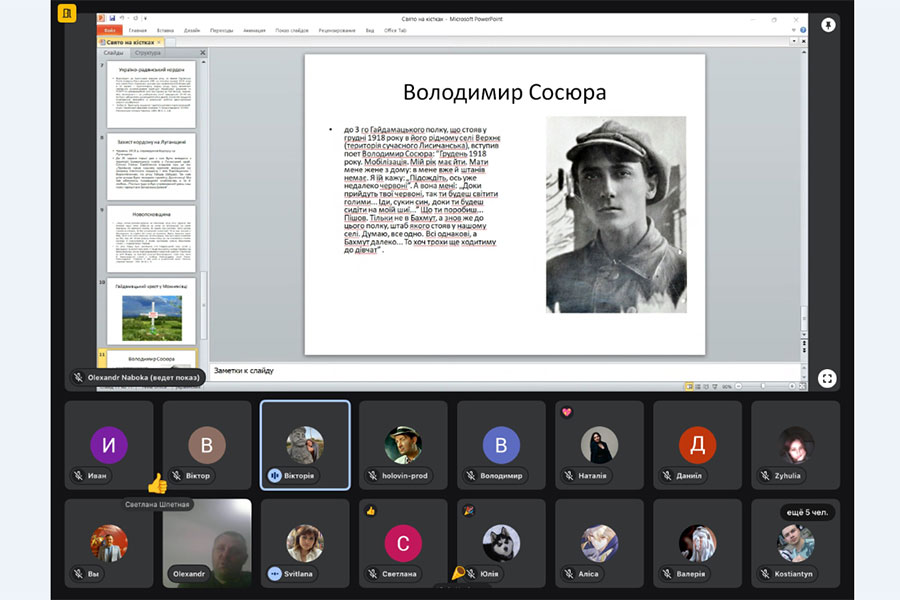
Task: Adjust the zoom slider in PowerPoint's status bar
Action: [764, 385]
